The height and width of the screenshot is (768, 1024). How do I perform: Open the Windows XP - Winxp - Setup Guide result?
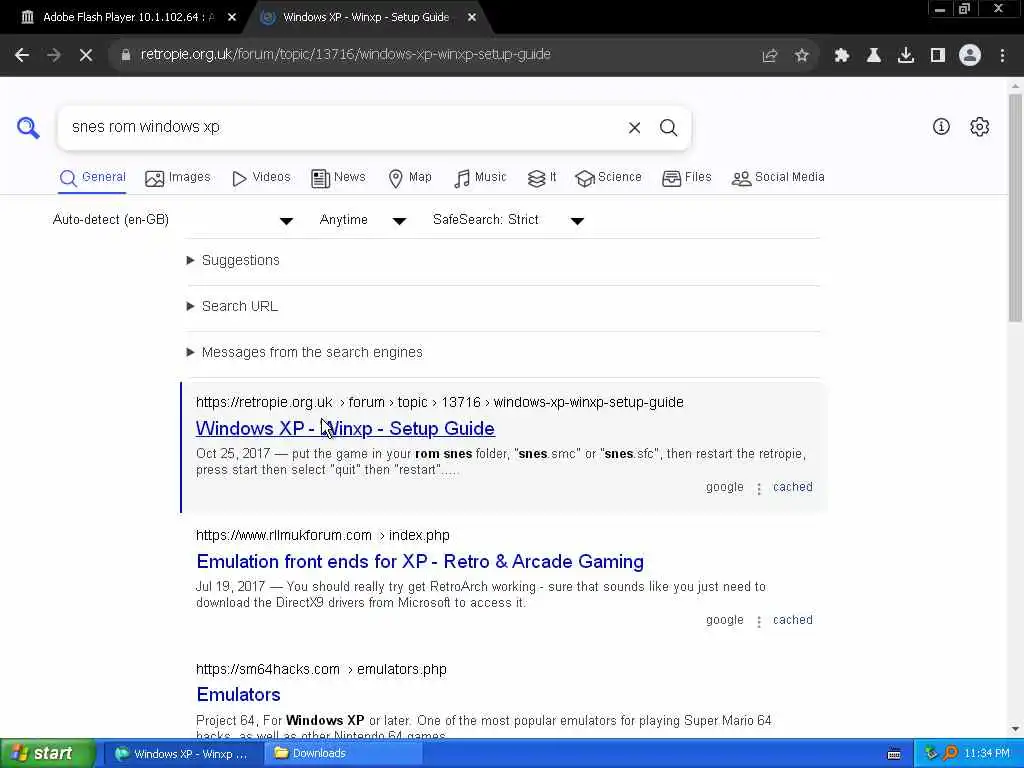click(x=345, y=428)
